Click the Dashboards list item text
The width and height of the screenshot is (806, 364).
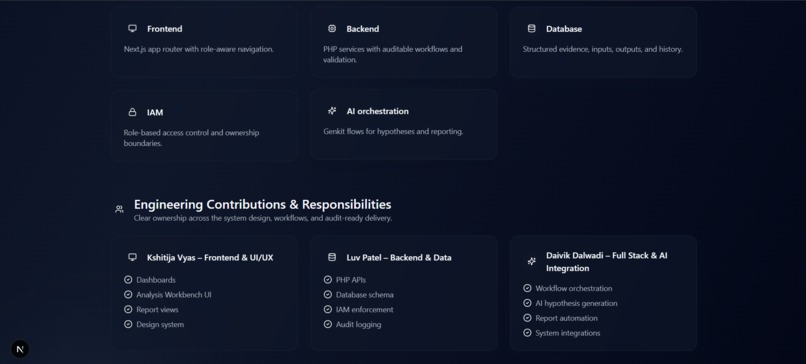156,280
